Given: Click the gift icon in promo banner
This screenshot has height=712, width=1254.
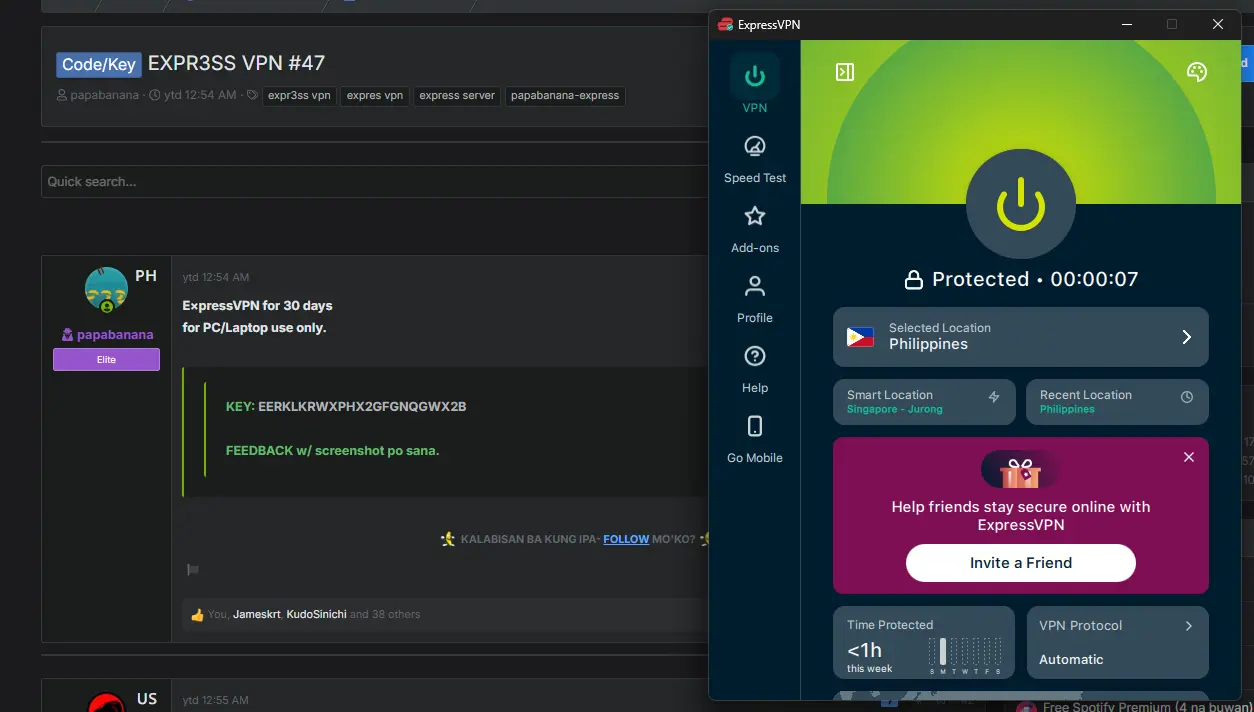Looking at the screenshot, I should tap(1020, 469).
